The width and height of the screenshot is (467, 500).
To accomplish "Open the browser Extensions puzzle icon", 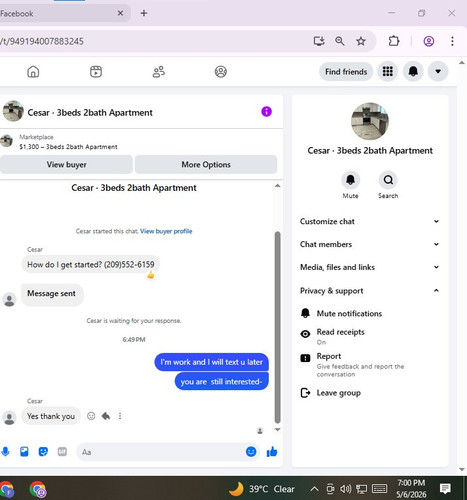I will click(x=394, y=41).
